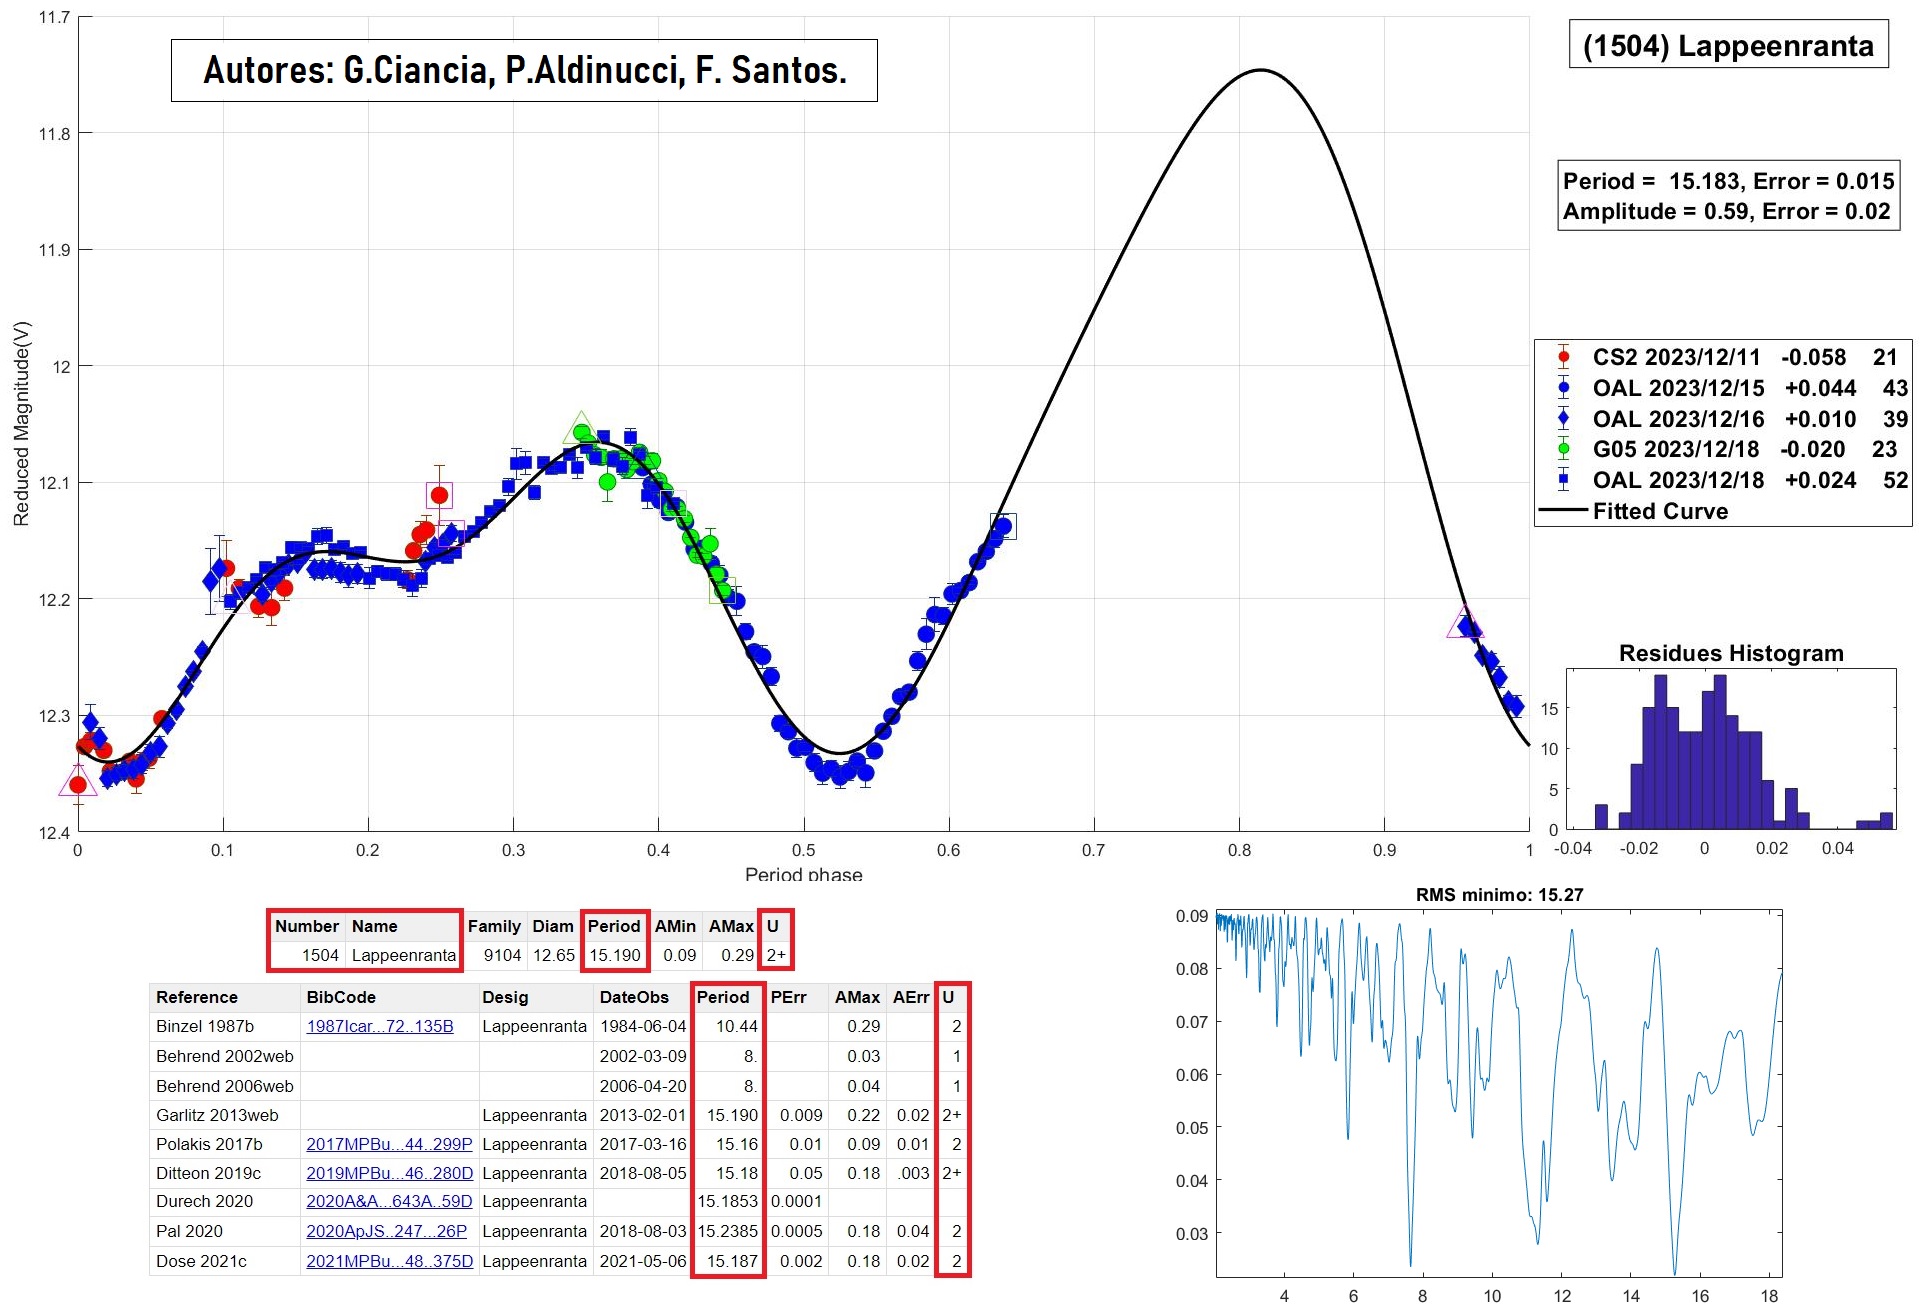Click the summary U value 2+
The width and height of the screenshot is (1921, 1315).
click(x=776, y=955)
